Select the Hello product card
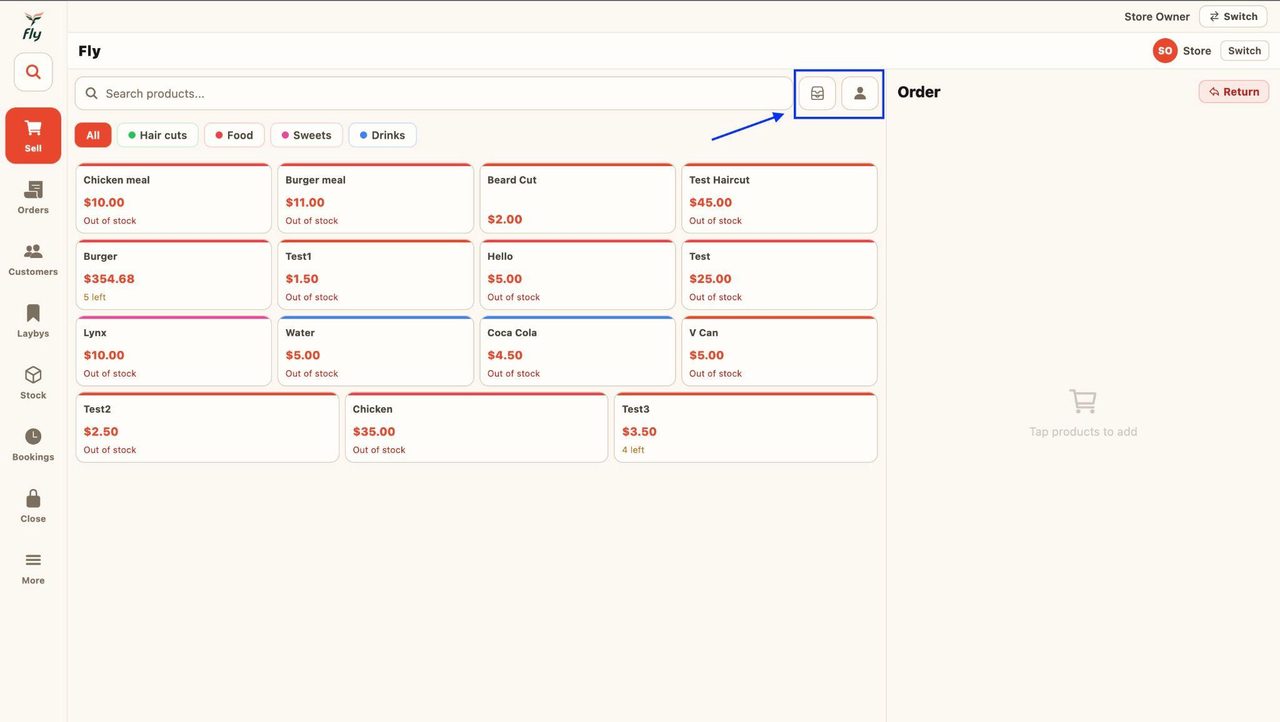The width and height of the screenshot is (1280, 722). [578, 275]
